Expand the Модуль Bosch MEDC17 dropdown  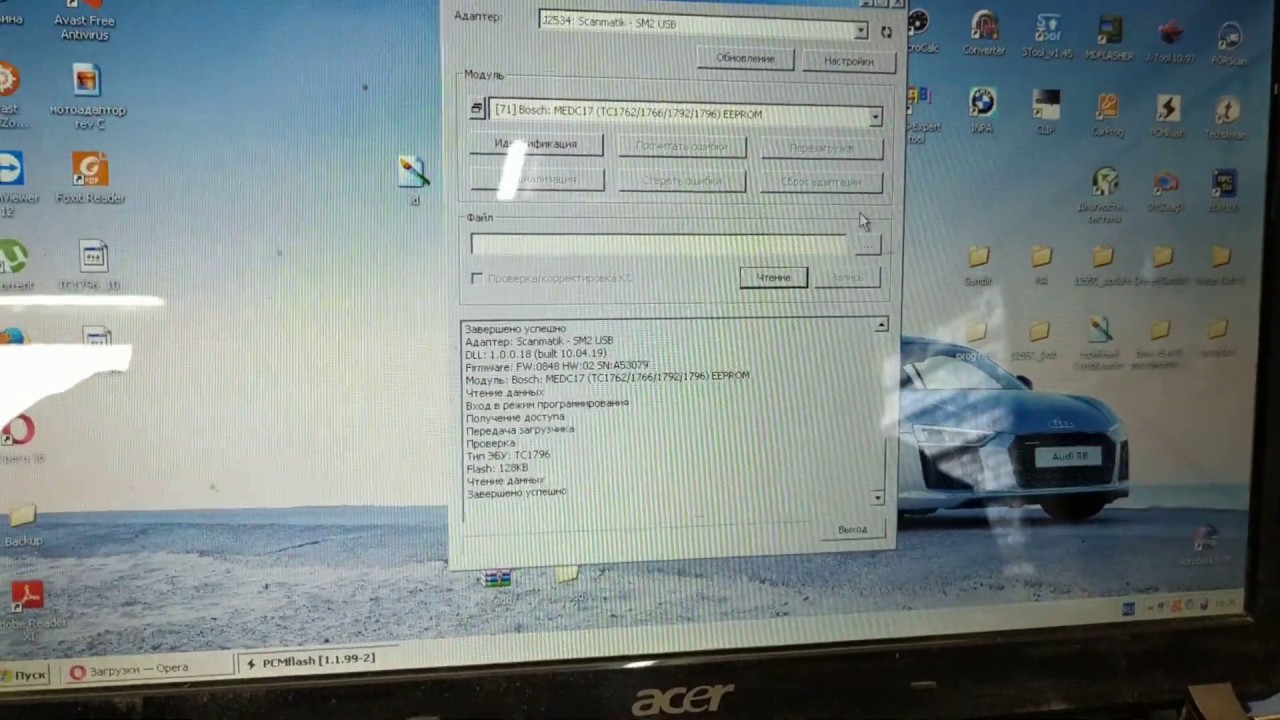875,117
